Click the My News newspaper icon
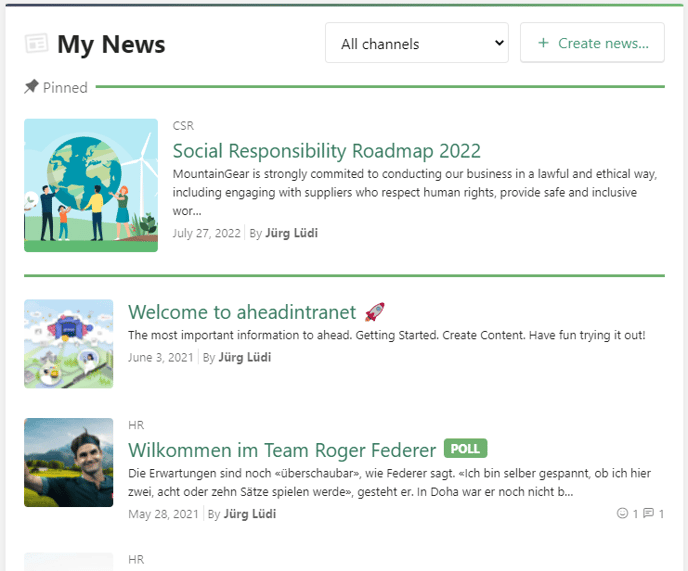This screenshot has width=688, height=571. 36,43
